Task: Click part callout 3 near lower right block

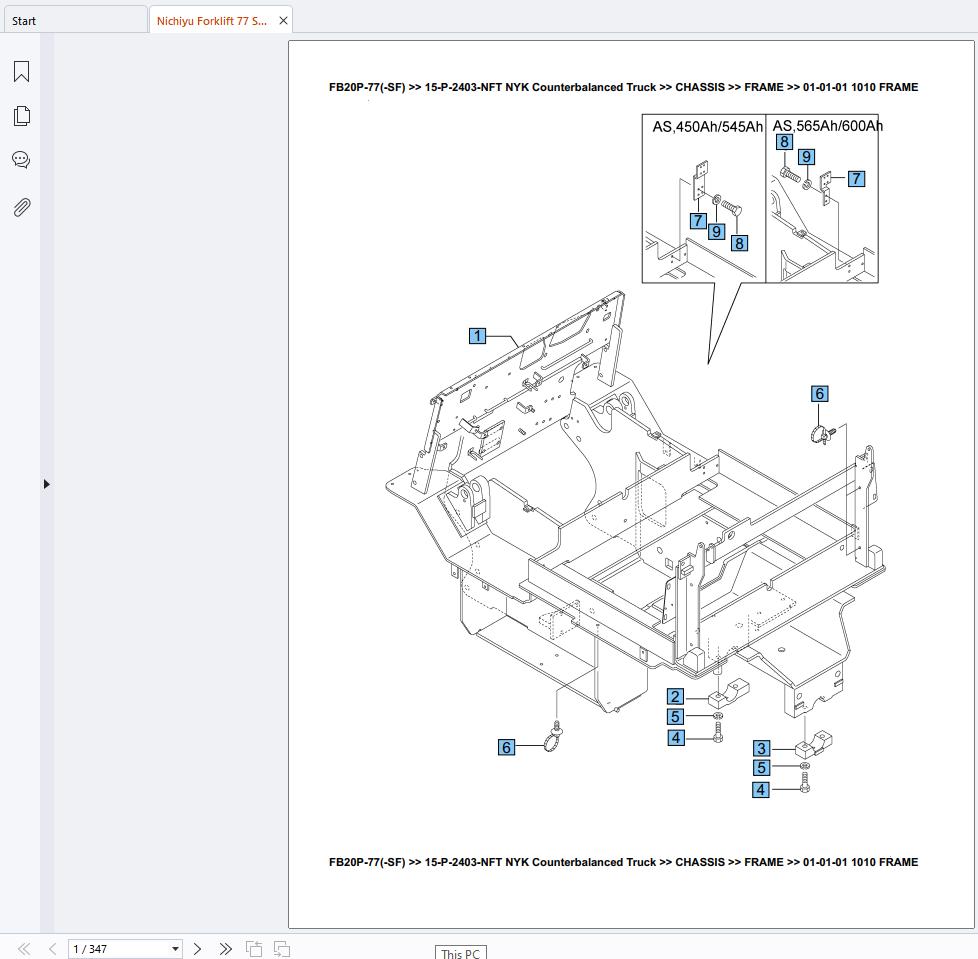Action: 761,748
